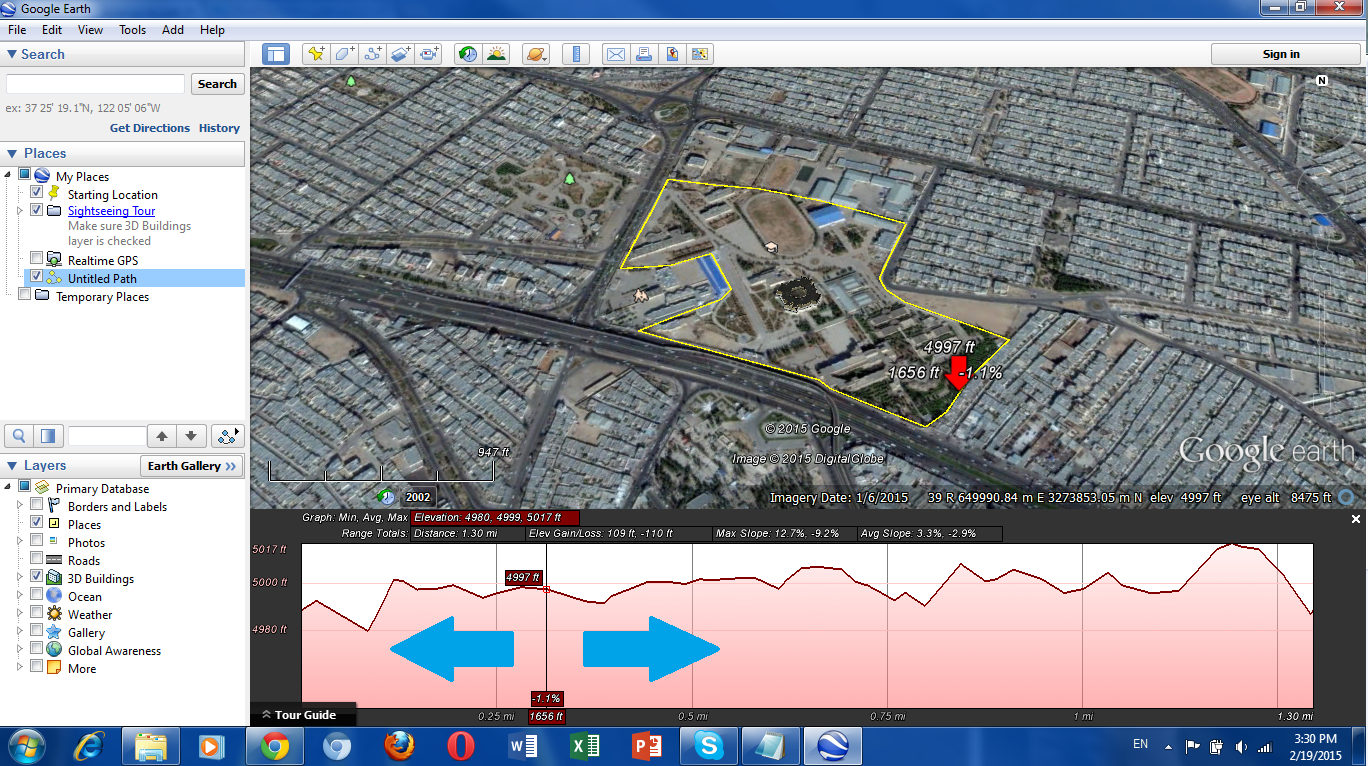This screenshot has width=1368, height=766.
Task: Collapse the Search panel
Action: [x=12, y=55]
